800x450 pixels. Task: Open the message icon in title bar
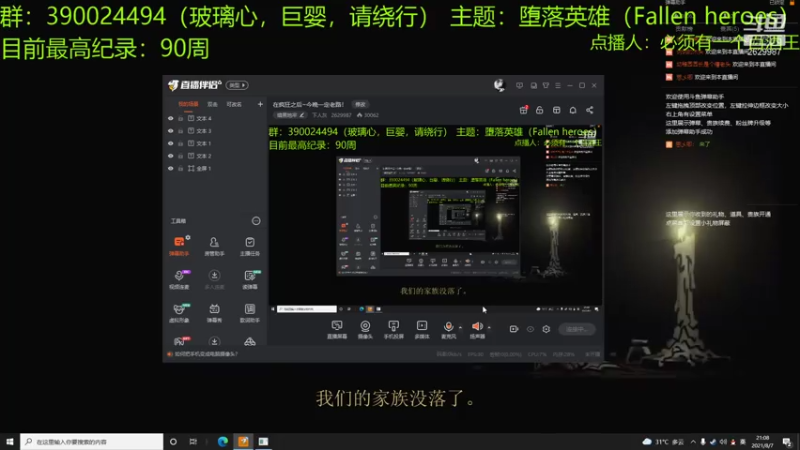(519, 85)
